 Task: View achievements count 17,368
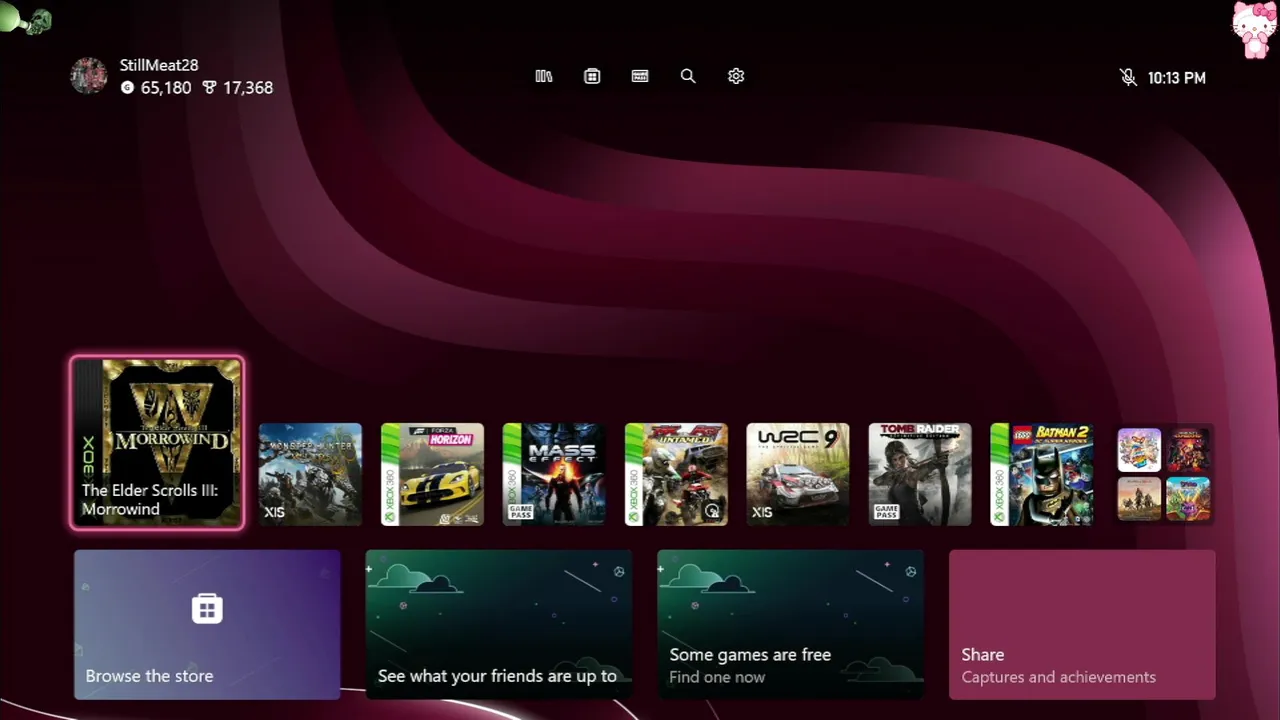coord(238,88)
